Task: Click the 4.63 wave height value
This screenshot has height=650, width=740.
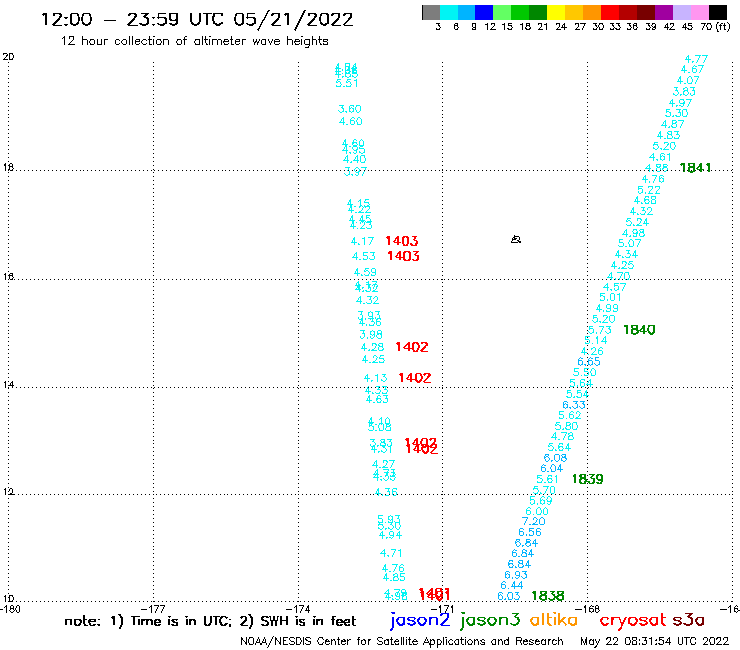Action: (377, 399)
